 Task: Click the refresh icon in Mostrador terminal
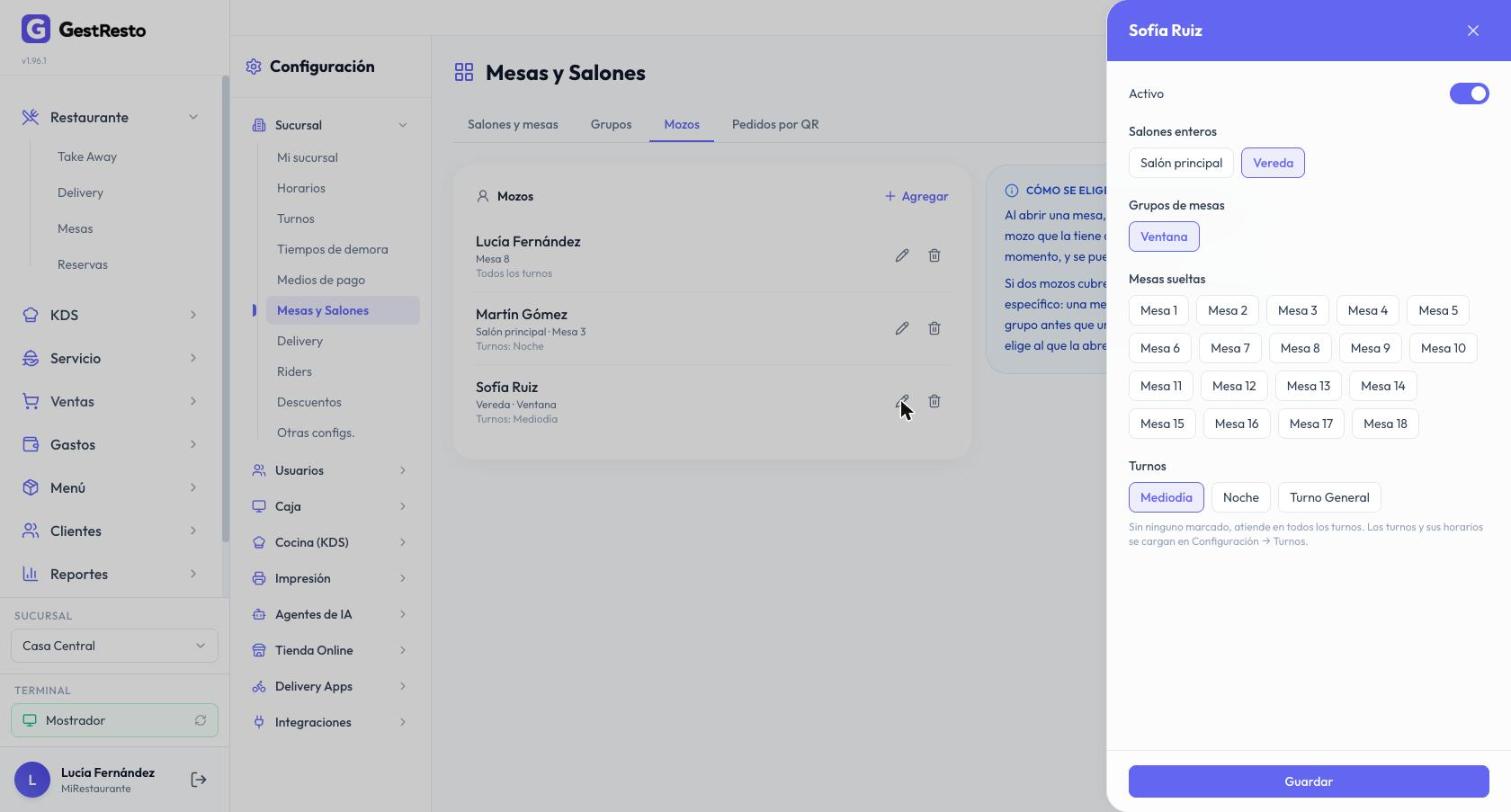click(200, 721)
